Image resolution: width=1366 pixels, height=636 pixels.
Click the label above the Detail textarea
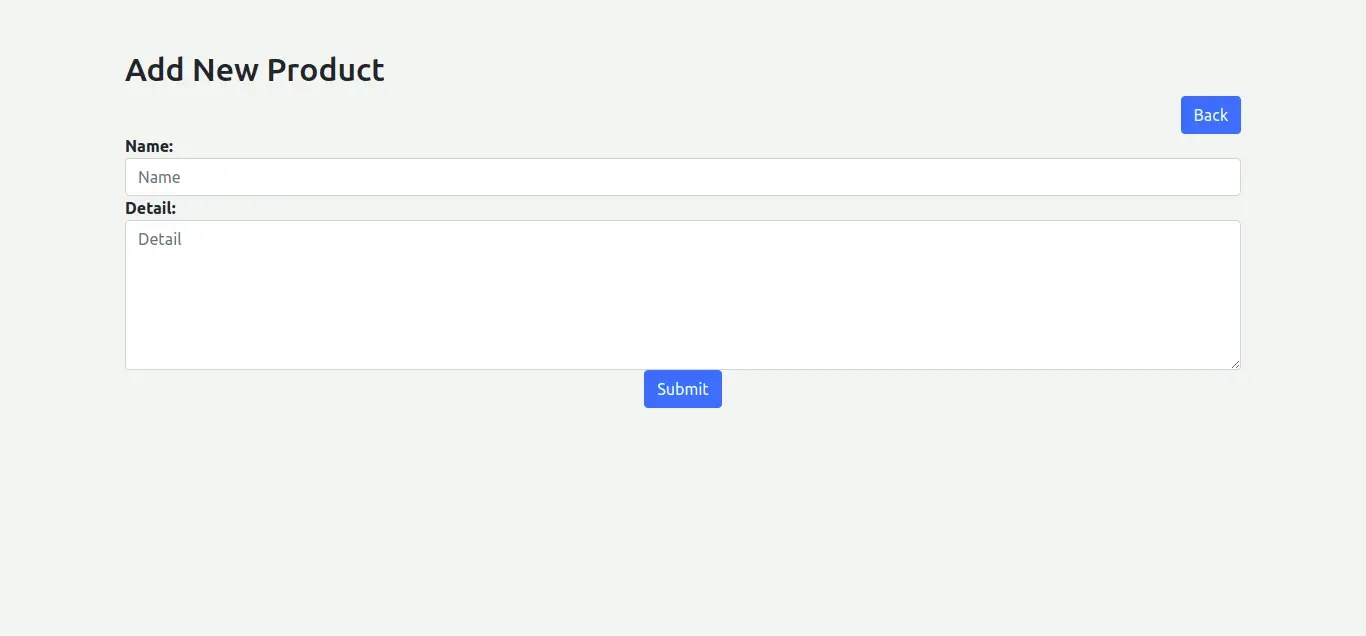[x=150, y=208]
